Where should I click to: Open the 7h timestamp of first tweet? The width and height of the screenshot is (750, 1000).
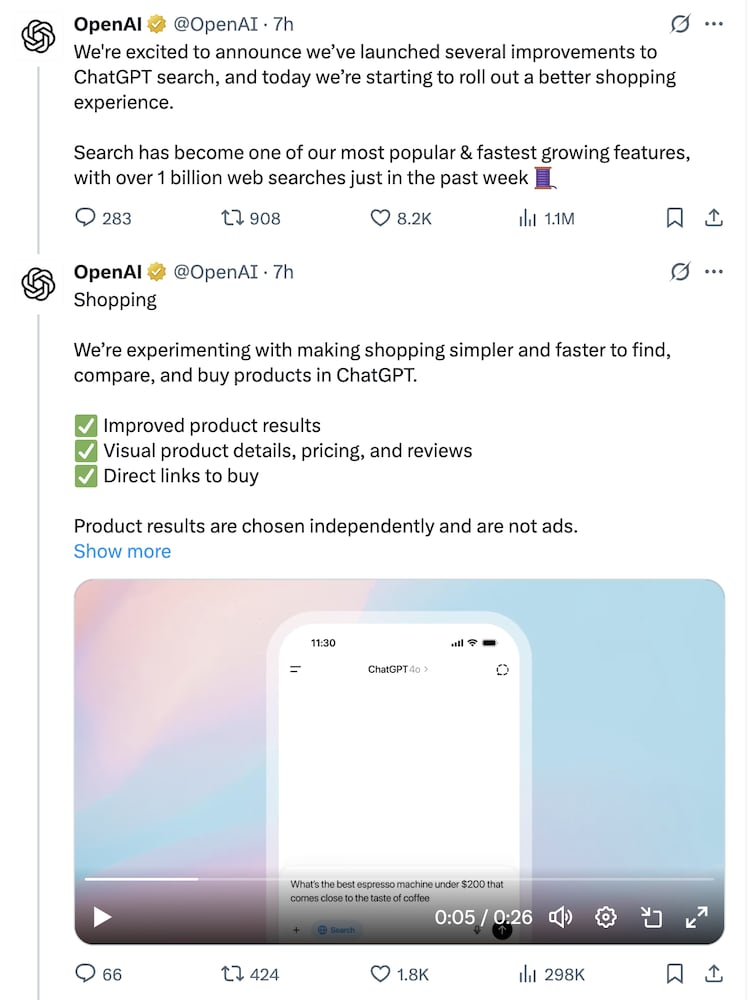click(283, 24)
